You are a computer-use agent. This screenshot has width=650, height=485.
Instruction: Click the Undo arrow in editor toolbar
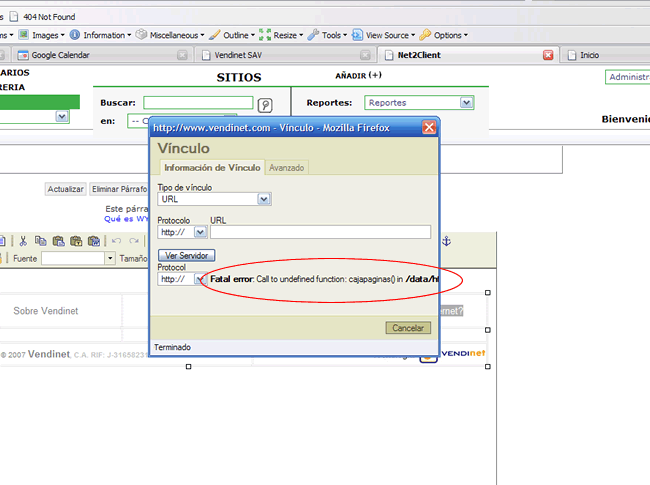pyautogui.click(x=116, y=240)
